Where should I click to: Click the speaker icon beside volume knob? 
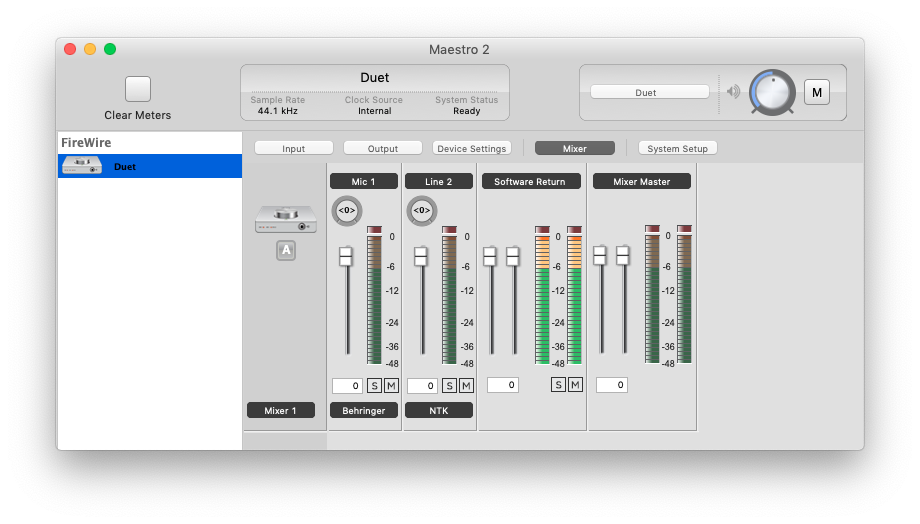point(734,92)
